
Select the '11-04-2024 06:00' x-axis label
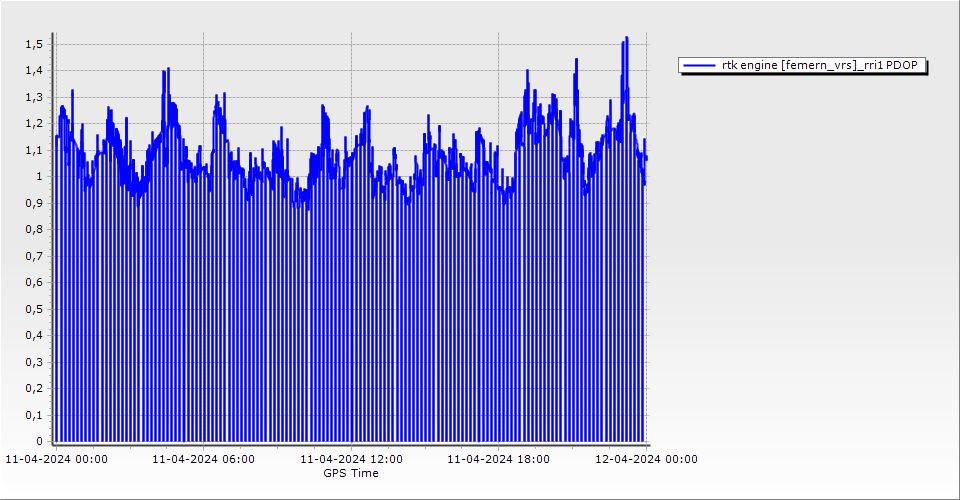tap(203, 460)
